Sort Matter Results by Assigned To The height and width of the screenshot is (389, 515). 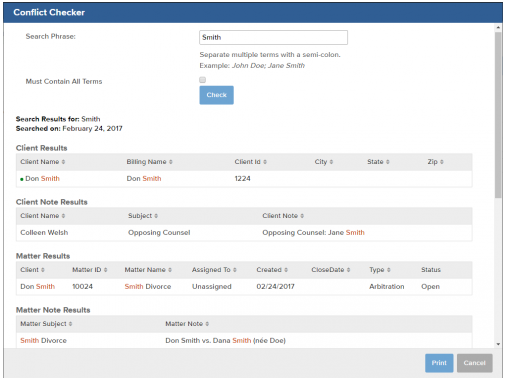coord(214,270)
